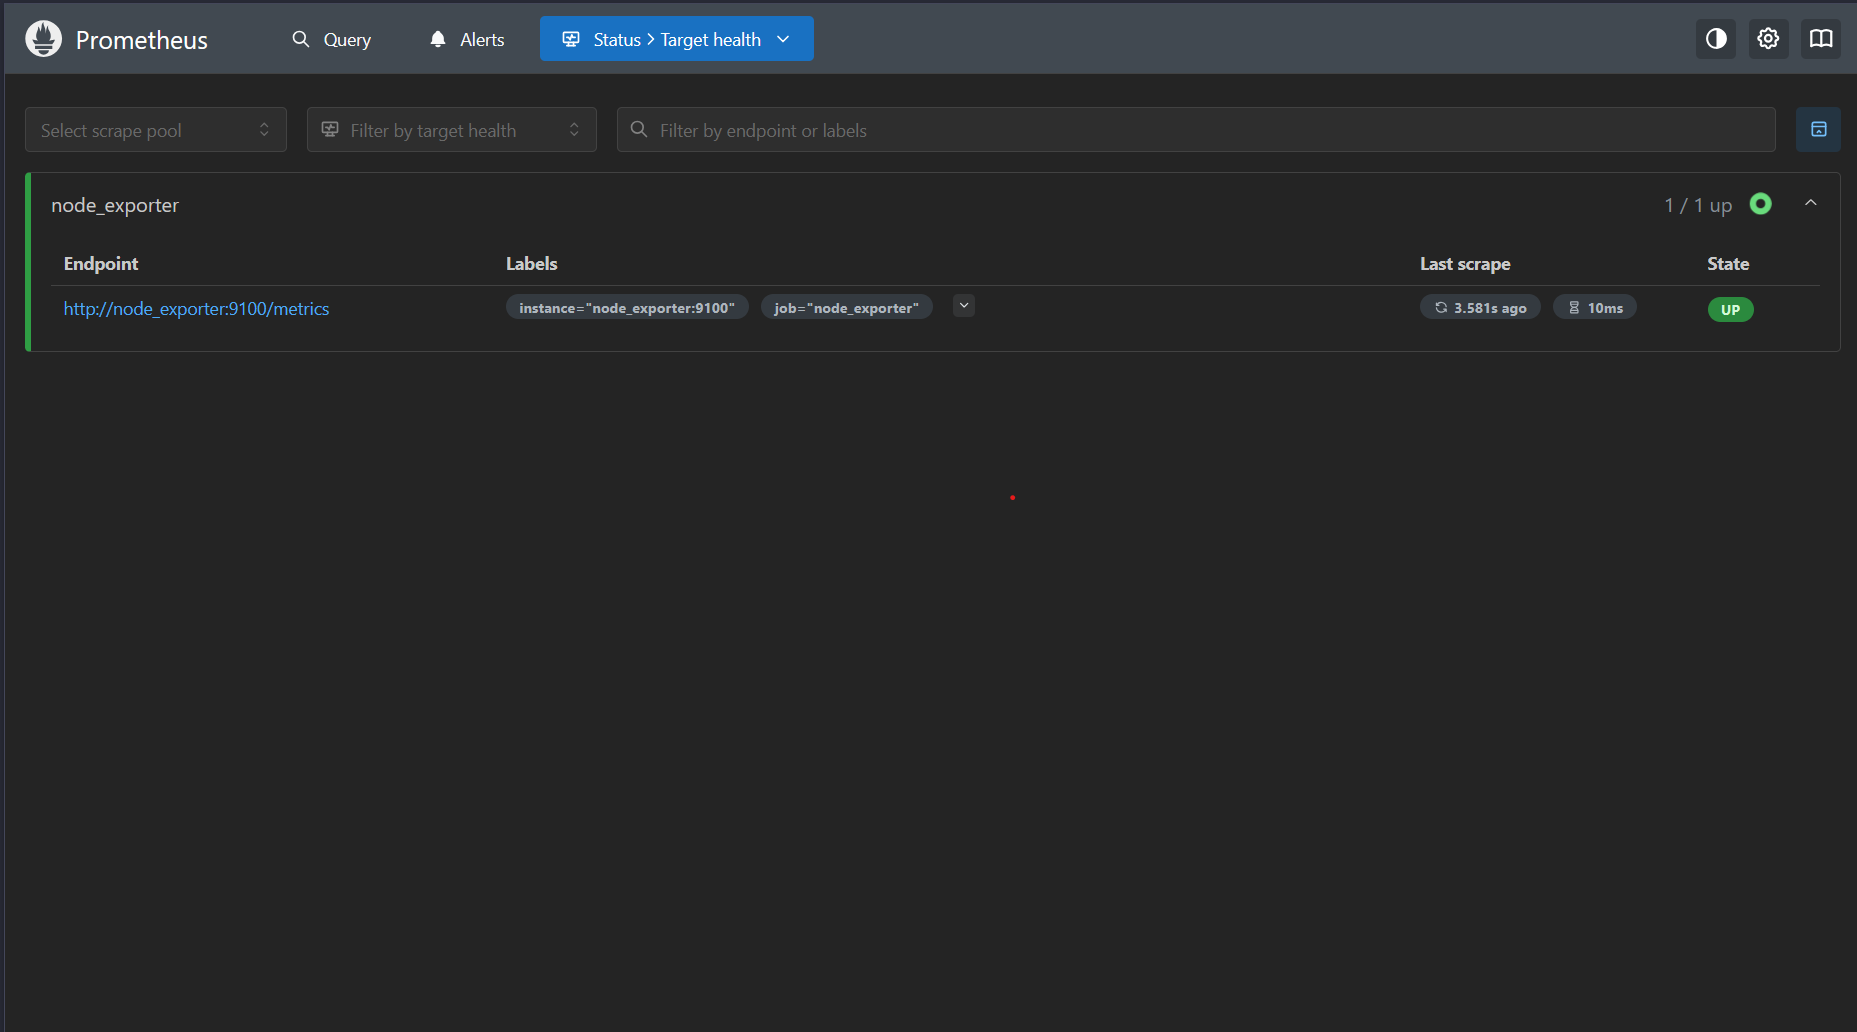This screenshot has height=1032, width=1857.
Task: Click the Endpoint column header
Action: point(101,264)
